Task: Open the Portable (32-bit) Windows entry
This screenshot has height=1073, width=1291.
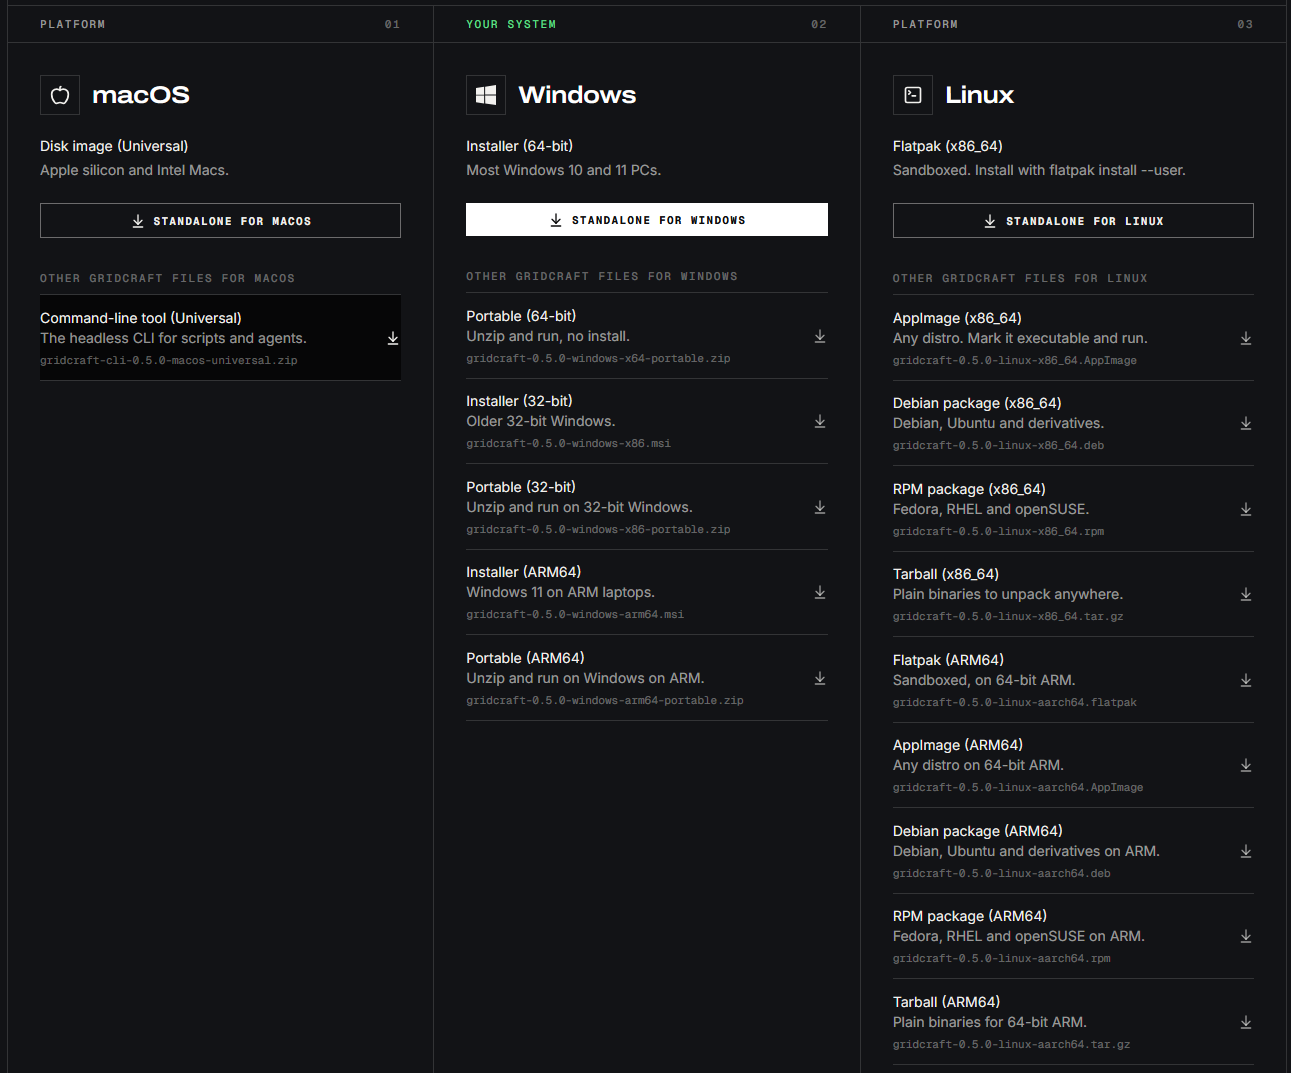Action: 647,507
